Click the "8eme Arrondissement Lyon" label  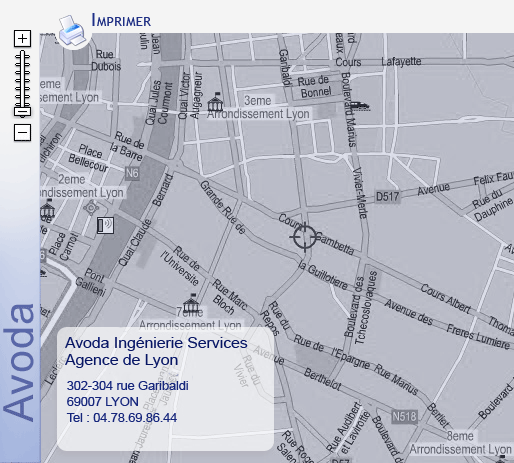460,443
